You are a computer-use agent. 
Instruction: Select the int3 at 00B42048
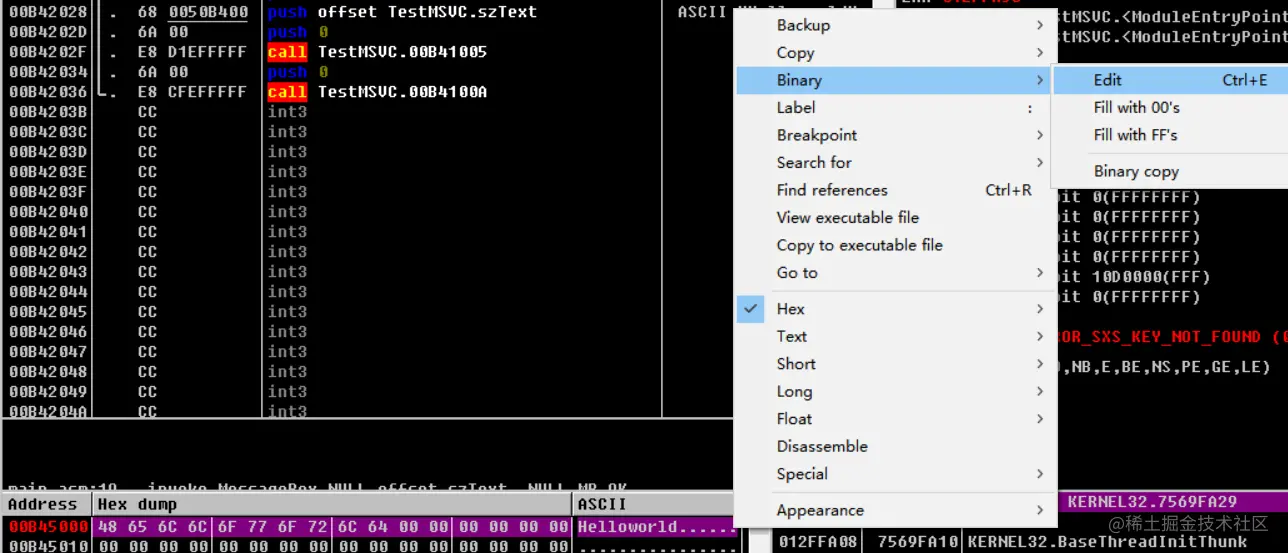[287, 372]
